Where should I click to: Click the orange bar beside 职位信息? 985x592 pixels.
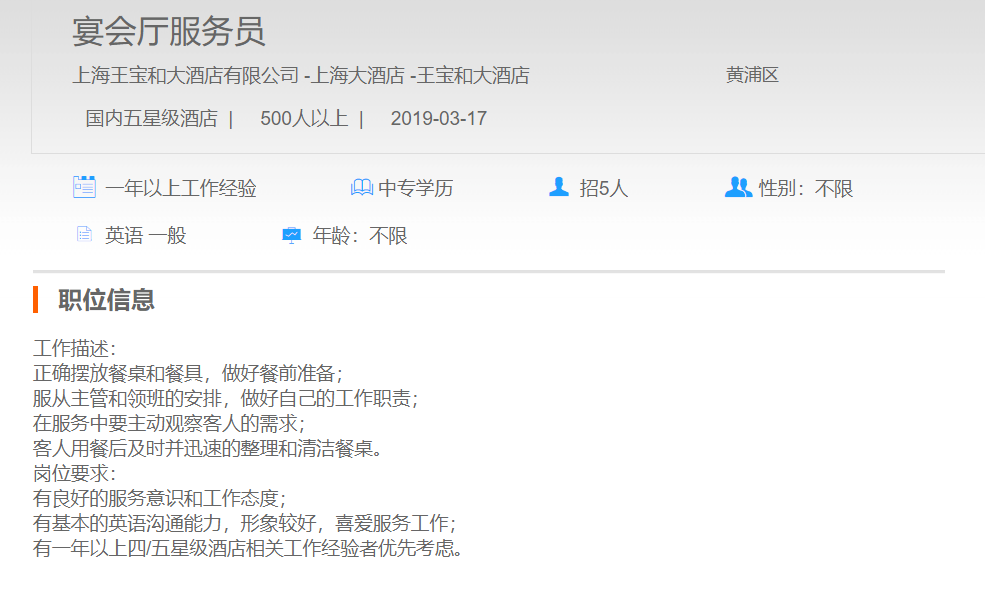tap(36, 299)
